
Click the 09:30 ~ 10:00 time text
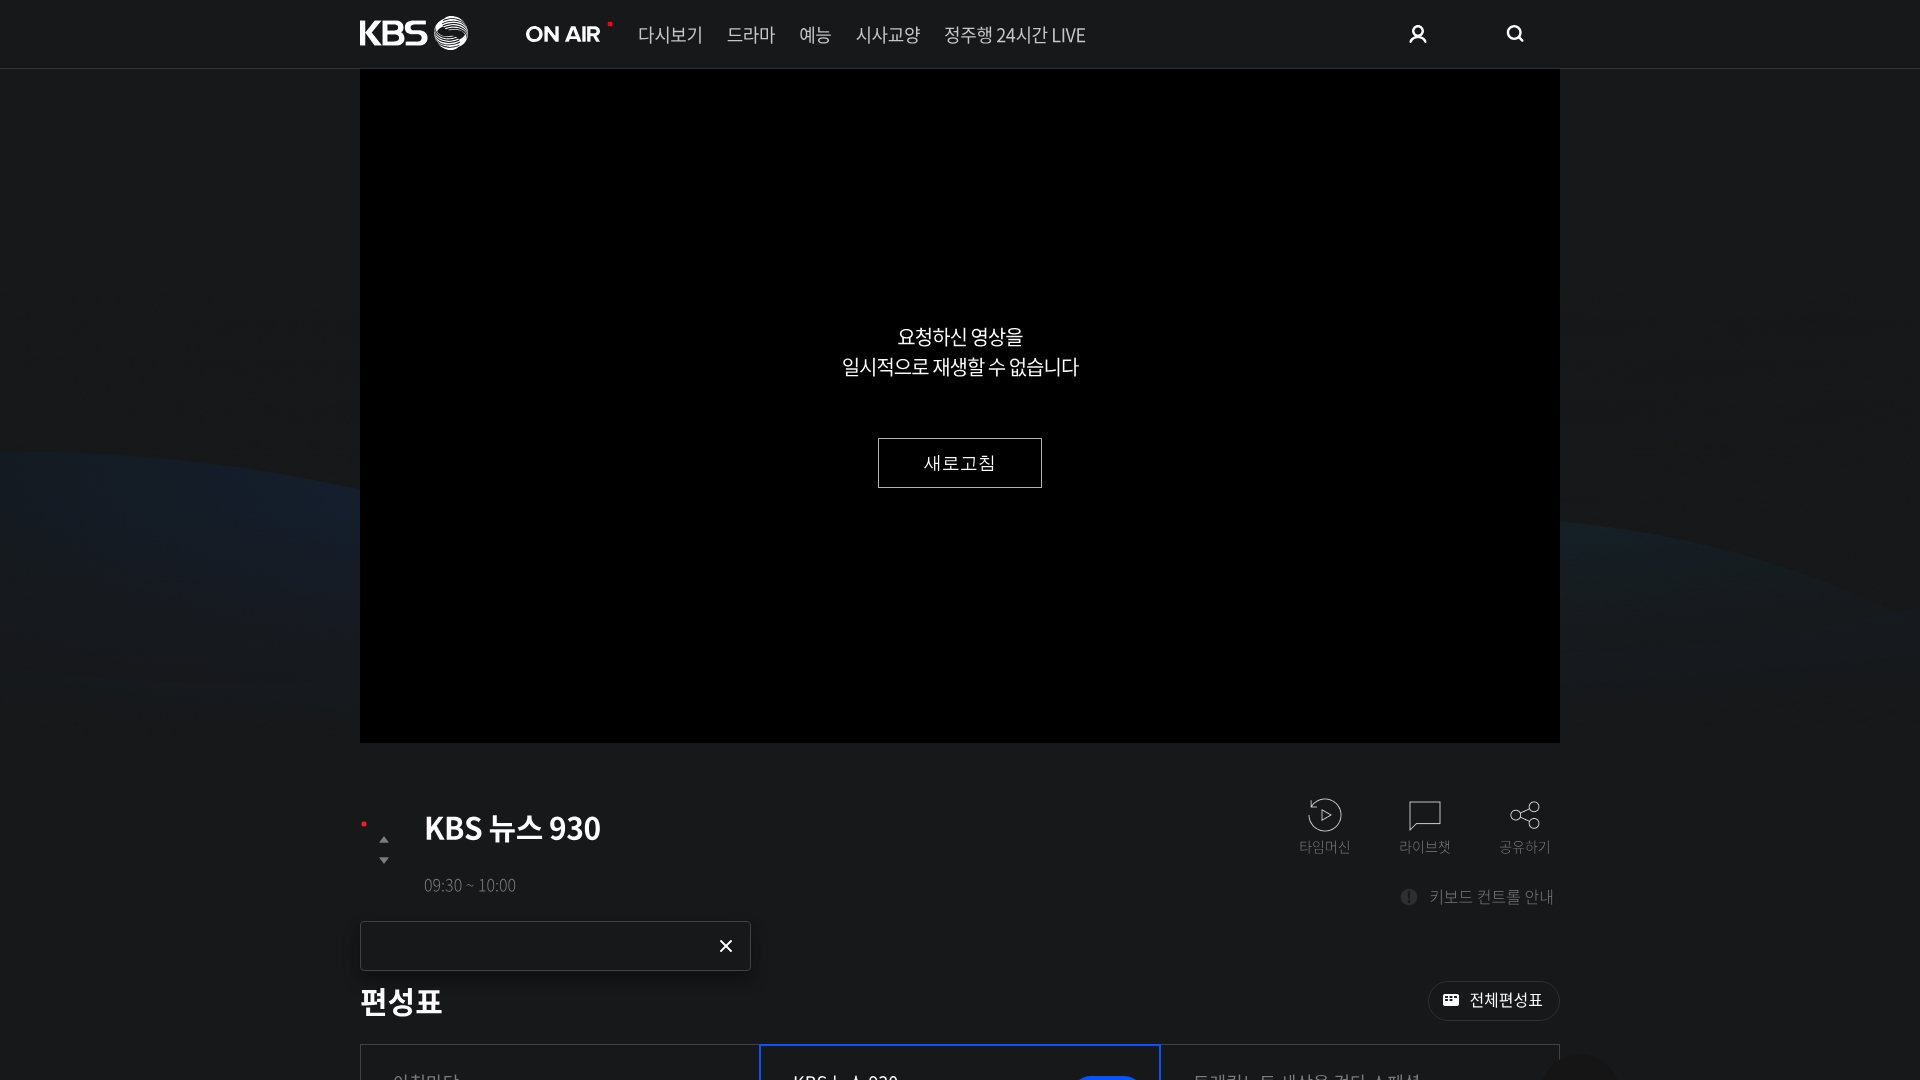(x=470, y=885)
